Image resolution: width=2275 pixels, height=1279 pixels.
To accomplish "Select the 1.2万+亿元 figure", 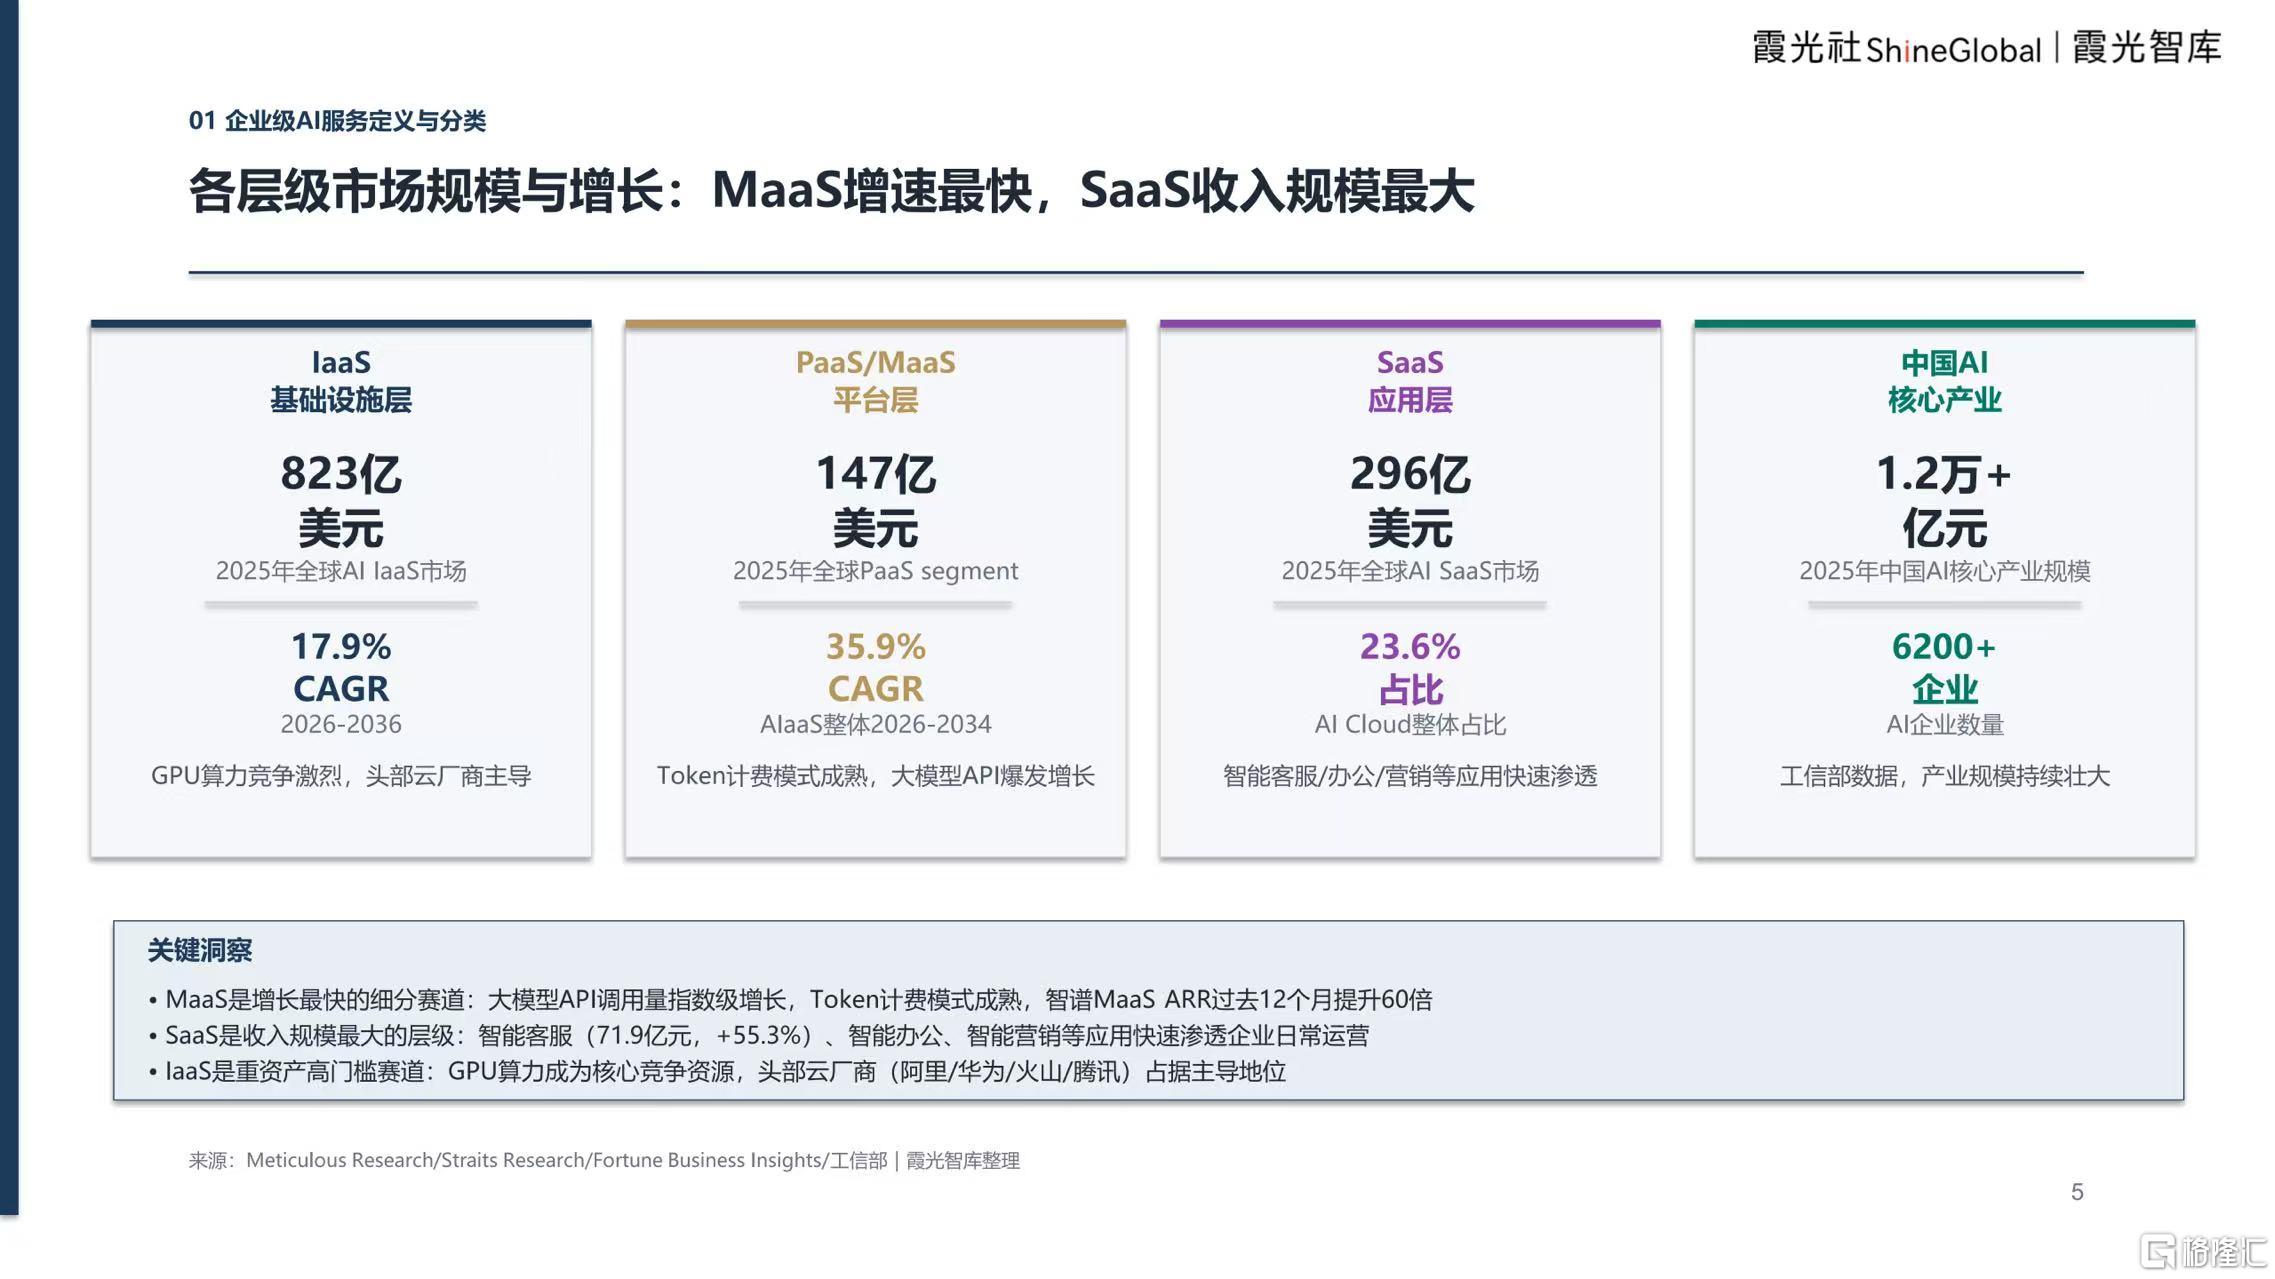I will coord(1945,500).
